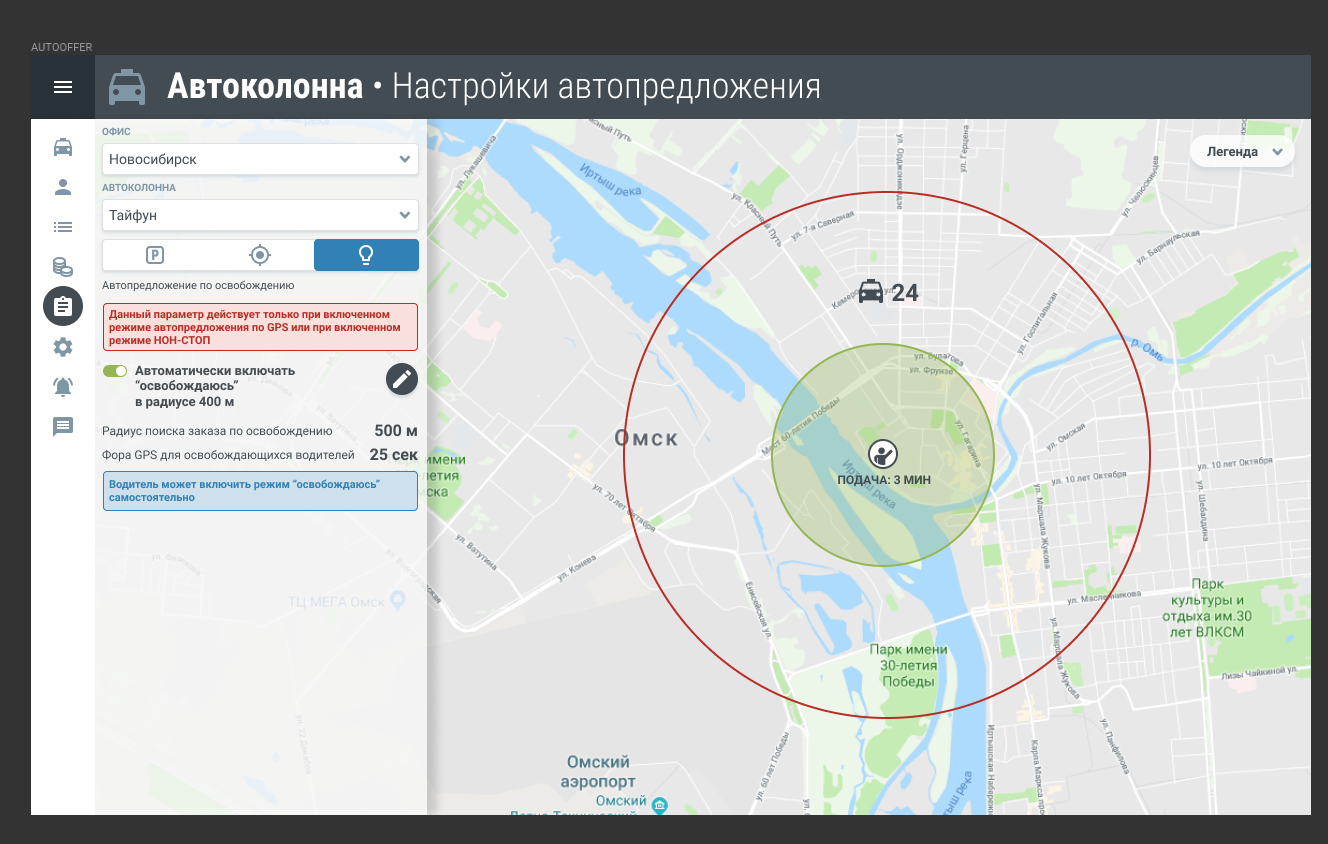Switch to the parking P tab
Screen dimensions: 1328x844
point(155,255)
